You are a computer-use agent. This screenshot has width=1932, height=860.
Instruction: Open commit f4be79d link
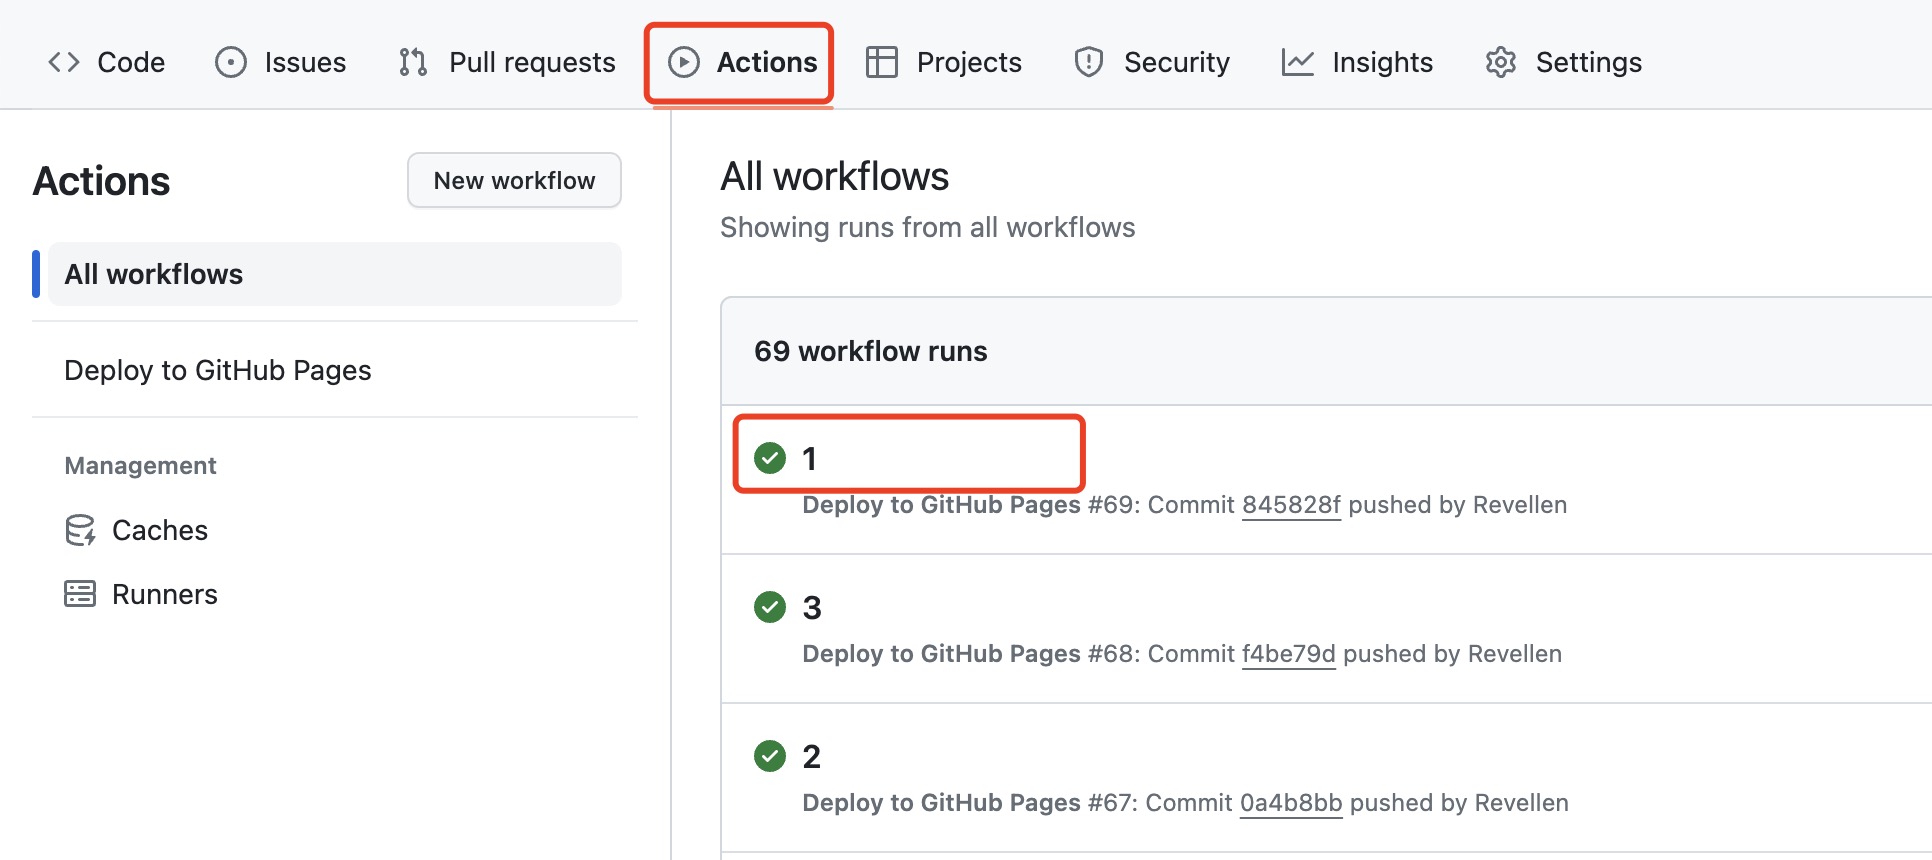(x=1288, y=654)
